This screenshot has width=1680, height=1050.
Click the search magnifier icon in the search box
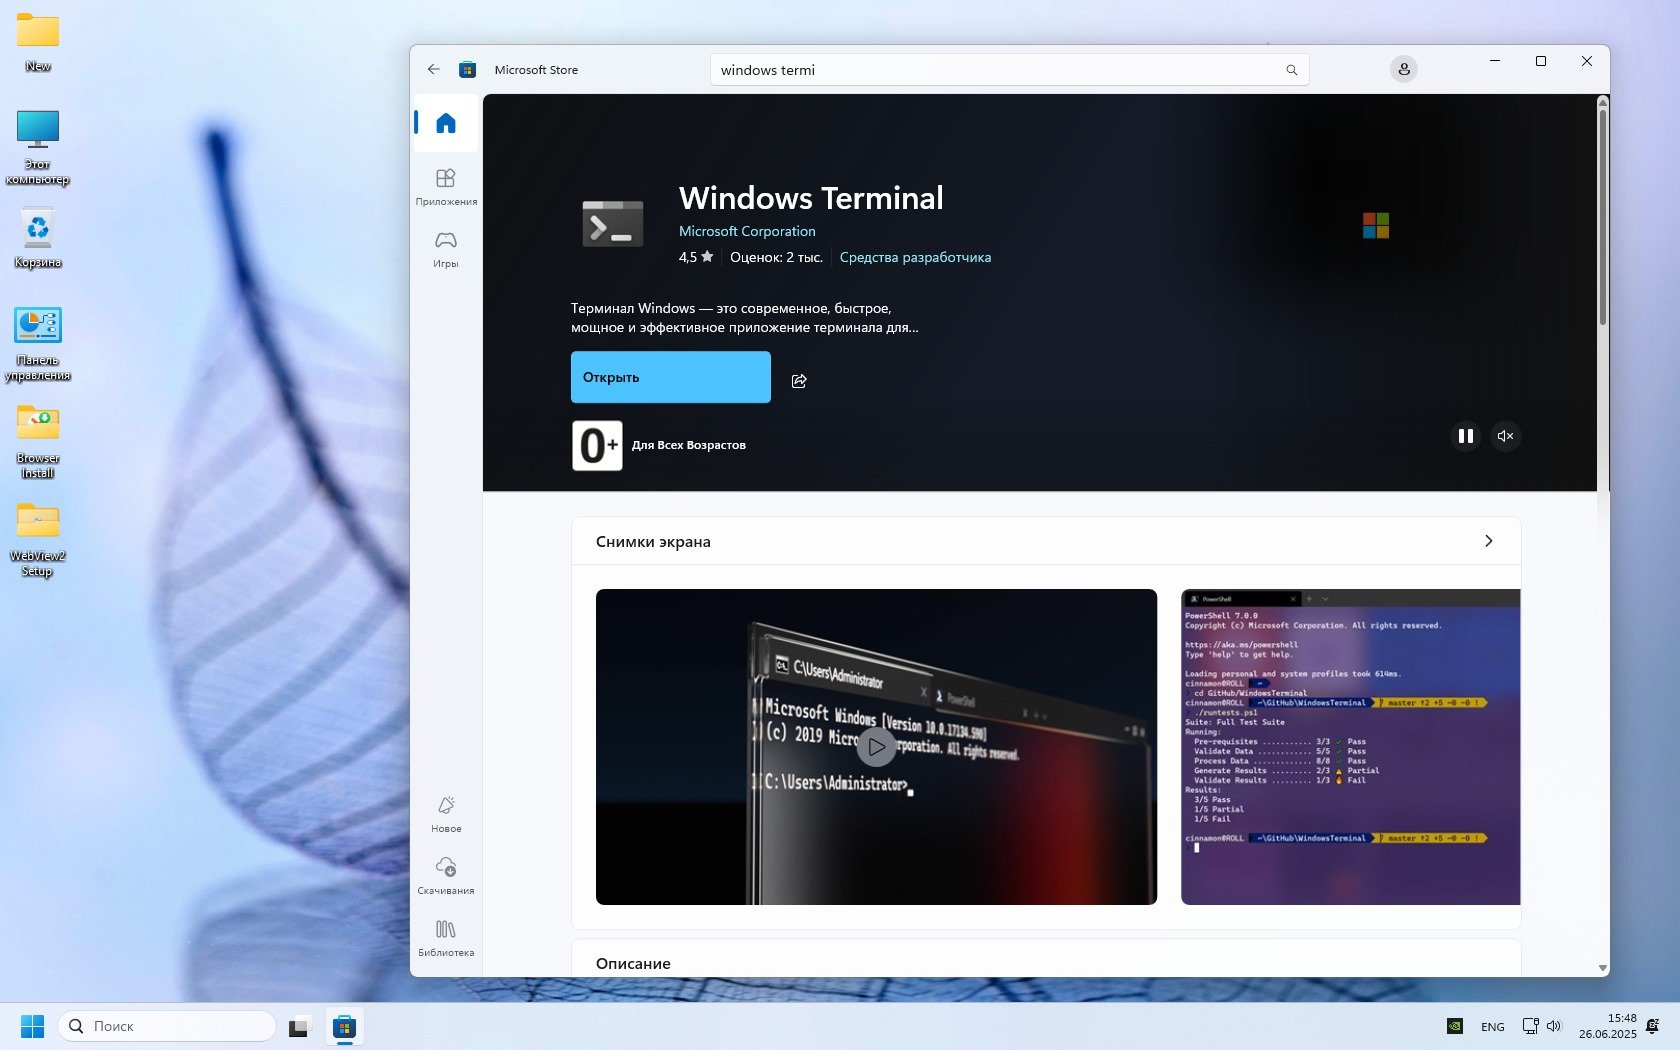1291,70
